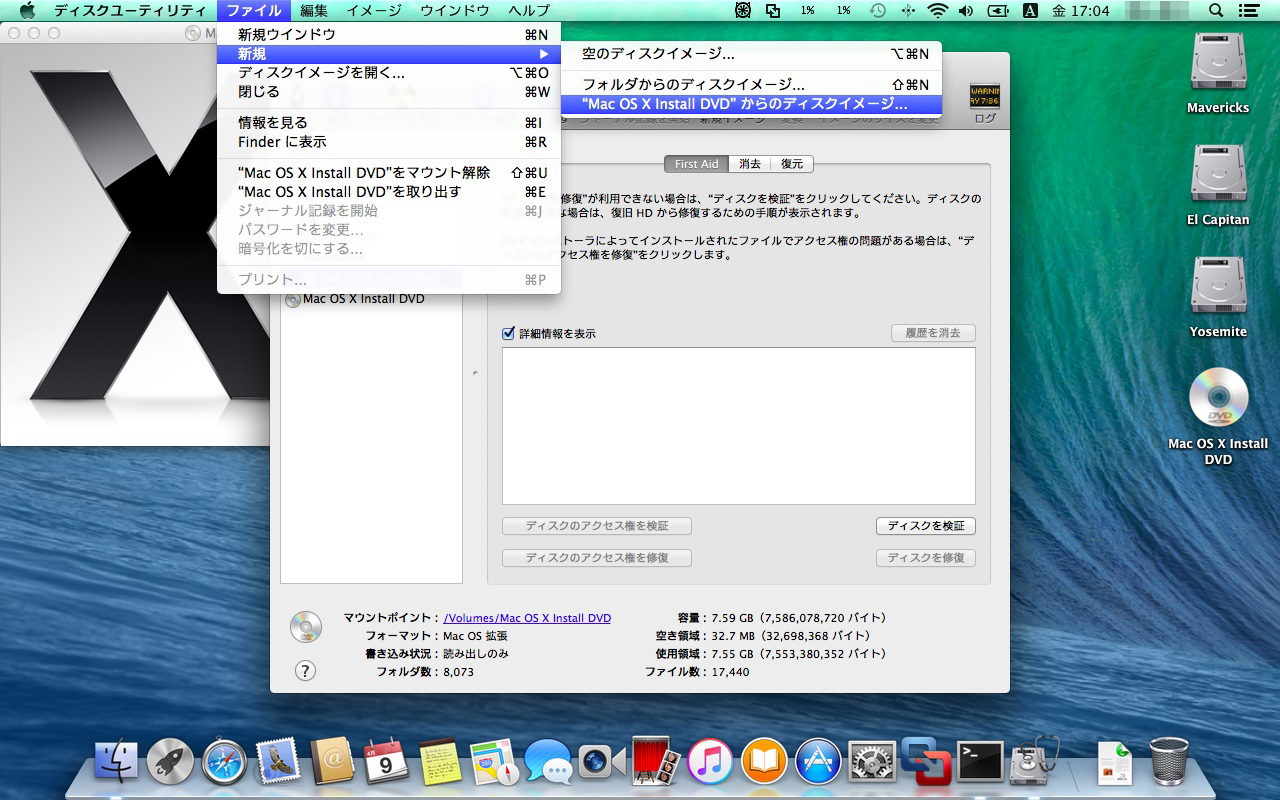Viewport: 1280px width, 800px height.
Task: Click the ディスクを検証 button
Action: pyautogui.click(x=926, y=526)
